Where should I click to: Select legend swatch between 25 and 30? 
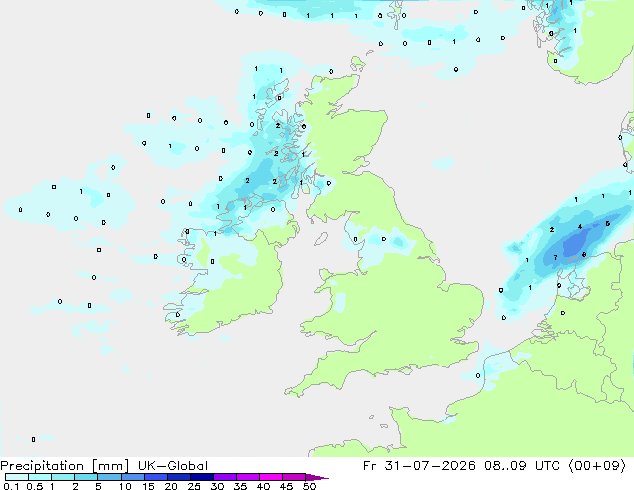pyautogui.click(x=201, y=477)
